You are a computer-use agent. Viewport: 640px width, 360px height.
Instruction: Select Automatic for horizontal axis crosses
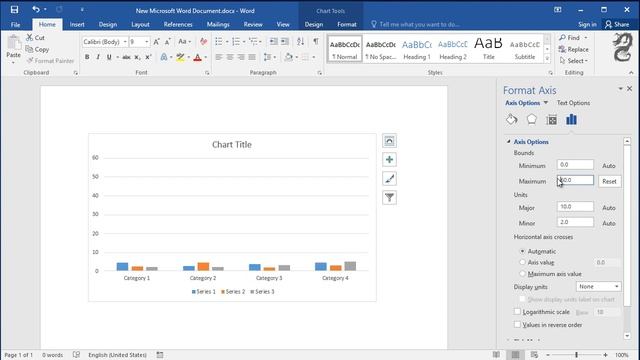522,251
